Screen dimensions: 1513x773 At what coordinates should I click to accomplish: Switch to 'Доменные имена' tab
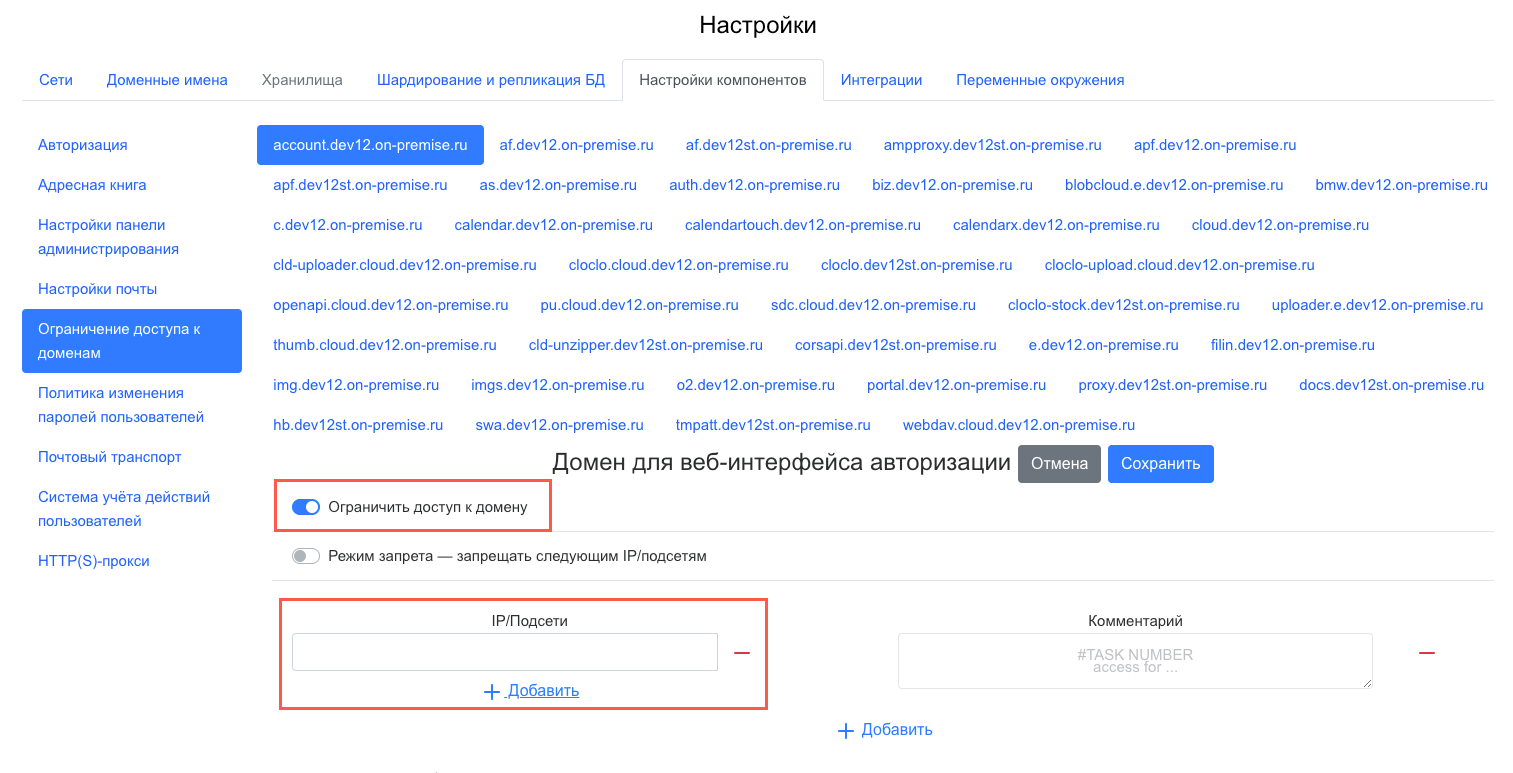(167, 80)
